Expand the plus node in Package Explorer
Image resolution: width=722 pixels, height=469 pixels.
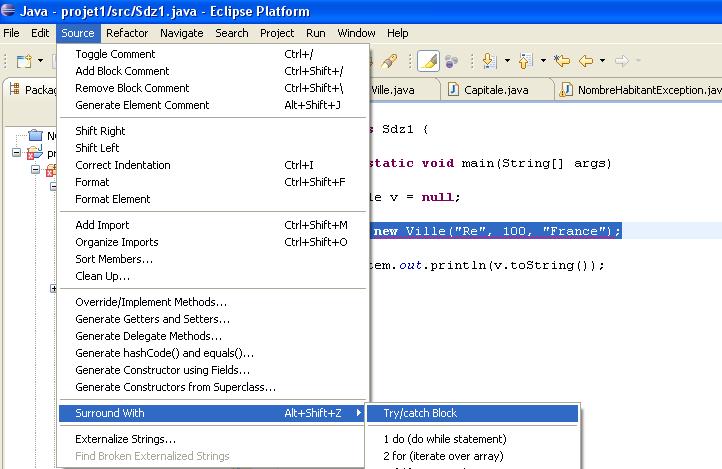click(53, 288)
